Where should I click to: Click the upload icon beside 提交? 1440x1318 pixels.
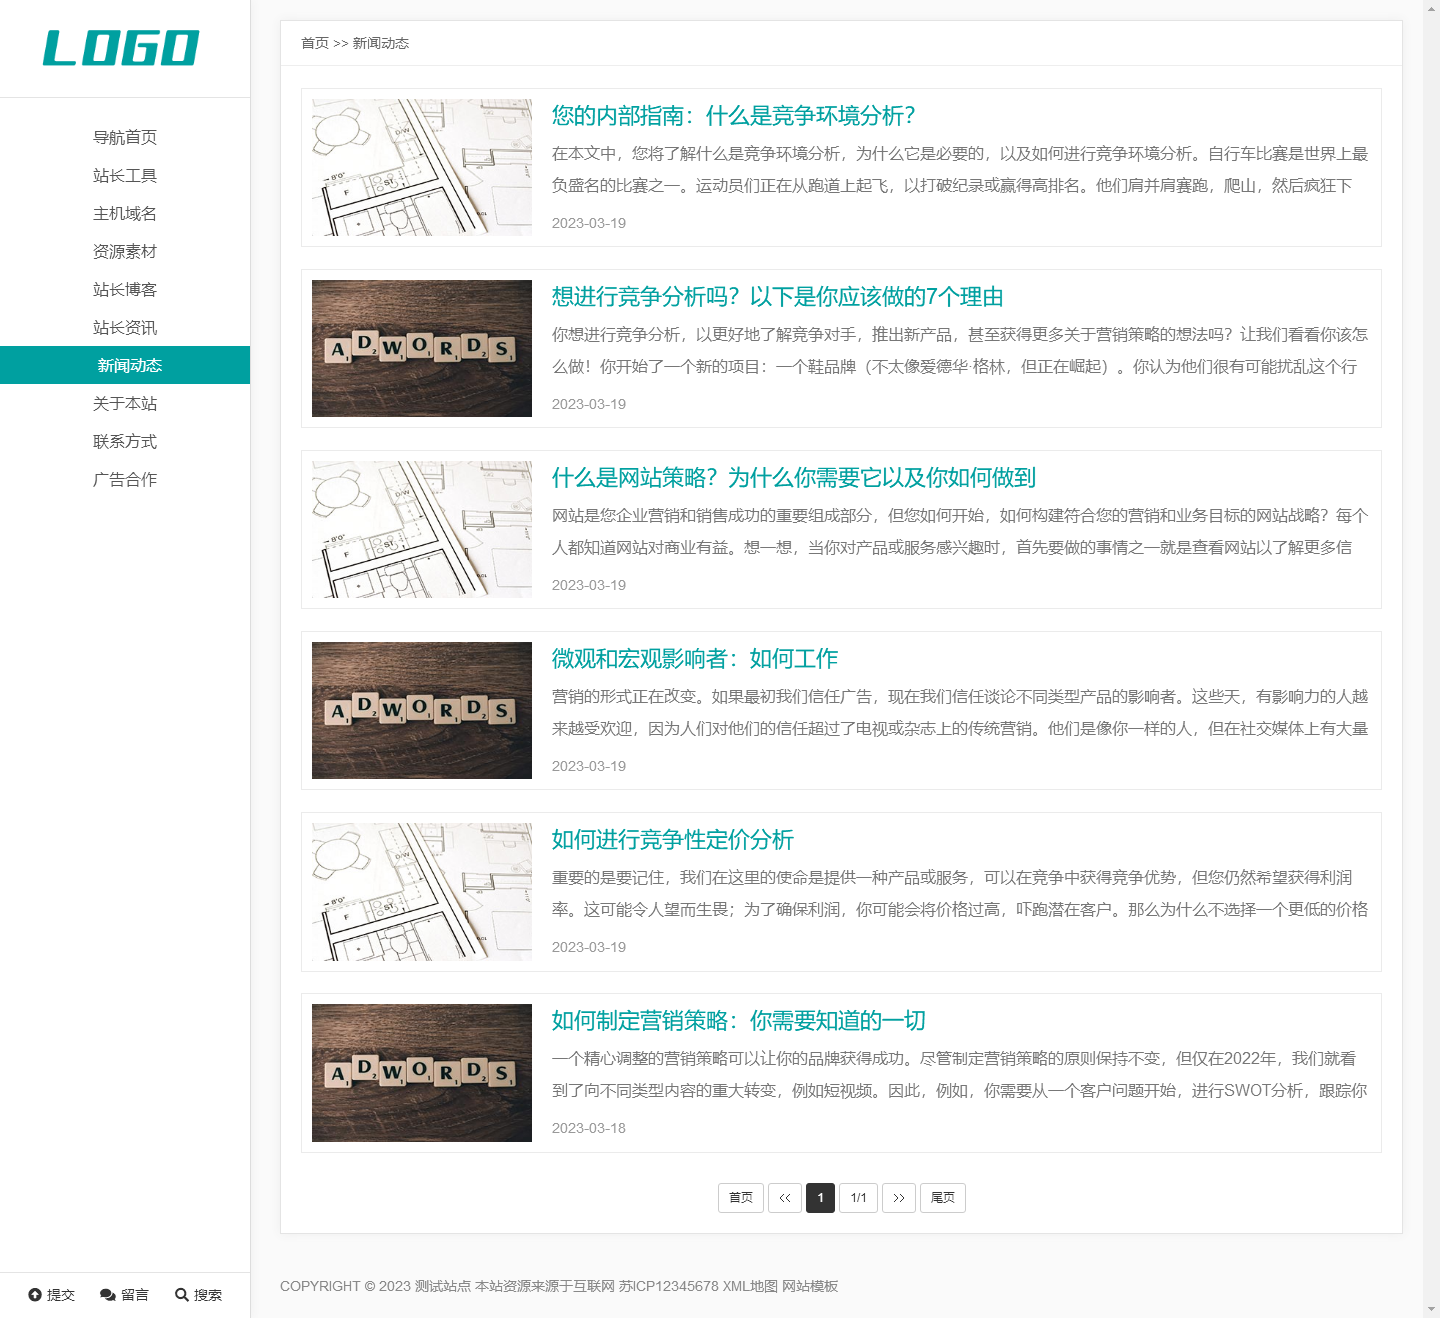click(35, 1295)
